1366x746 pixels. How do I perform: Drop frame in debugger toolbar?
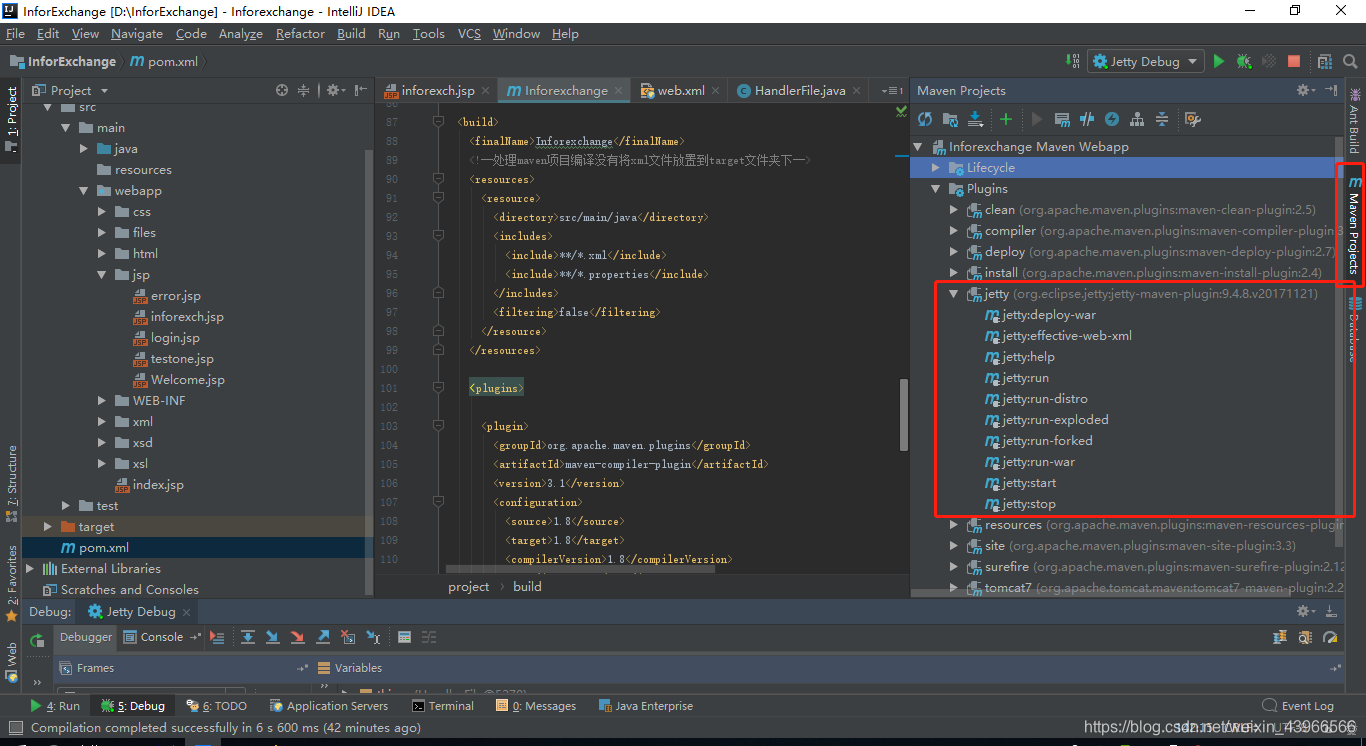[348, 637]
